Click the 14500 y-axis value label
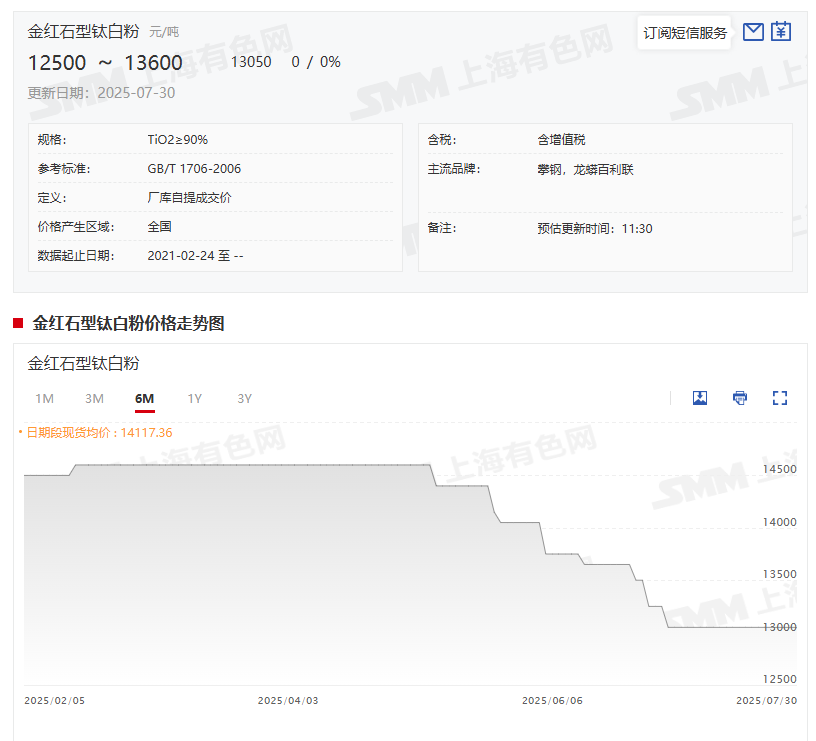 pos(780,470)
